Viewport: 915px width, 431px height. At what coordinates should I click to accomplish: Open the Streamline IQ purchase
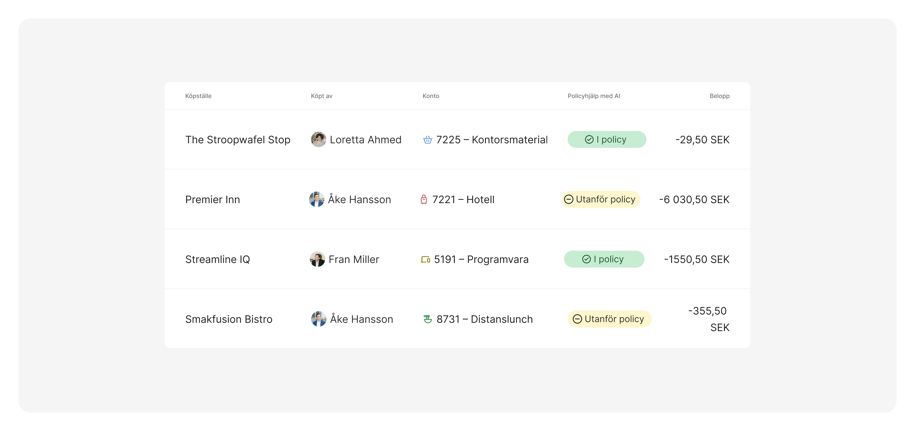click(x=217, y=259)
